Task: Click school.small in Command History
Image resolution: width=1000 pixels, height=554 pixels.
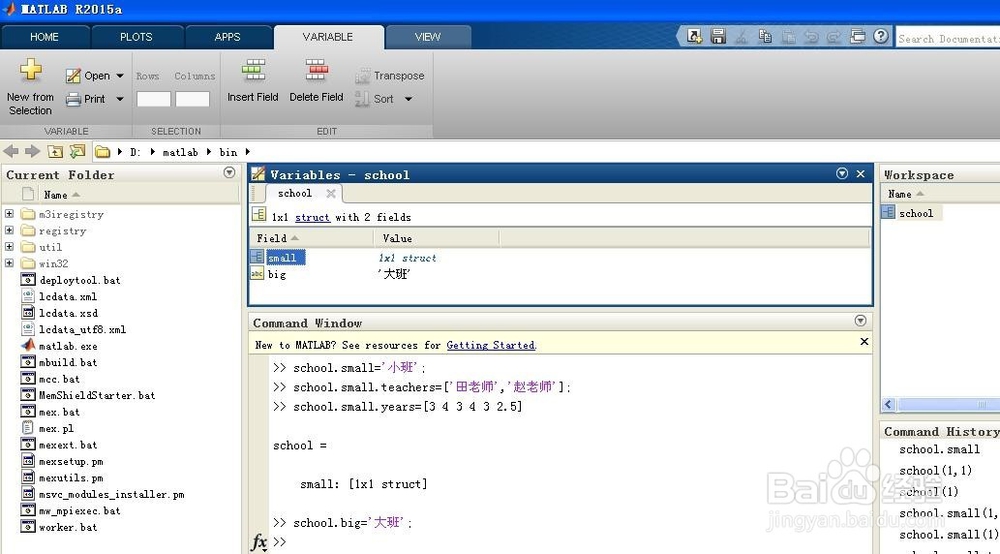Action: (939, 449)
